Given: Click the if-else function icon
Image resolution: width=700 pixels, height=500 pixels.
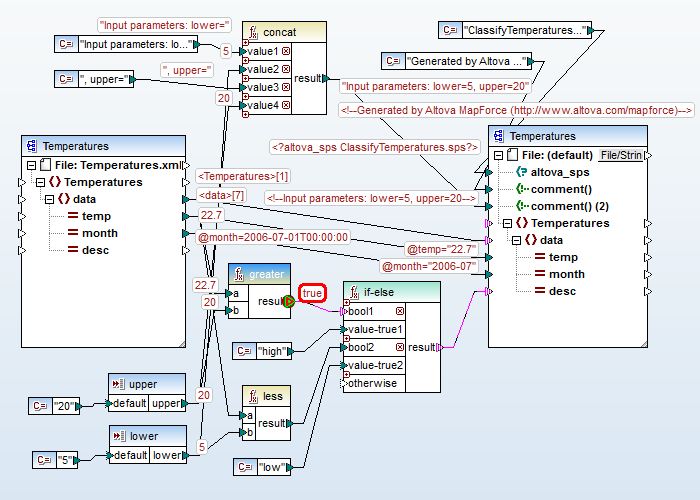Looking at the screenshot, I should 355,293.
